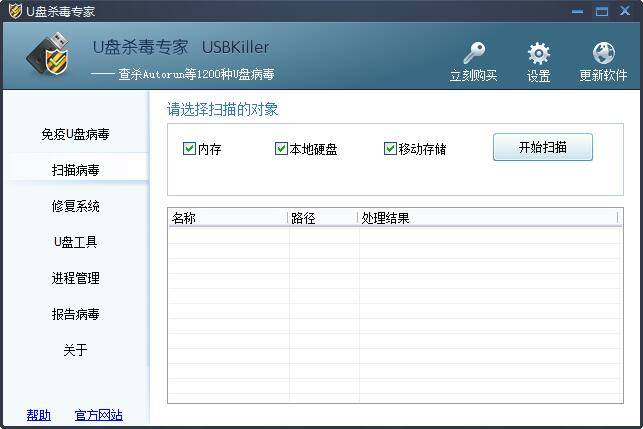Uncheck the 本地硬盘 checkbox

click(281, 148)
